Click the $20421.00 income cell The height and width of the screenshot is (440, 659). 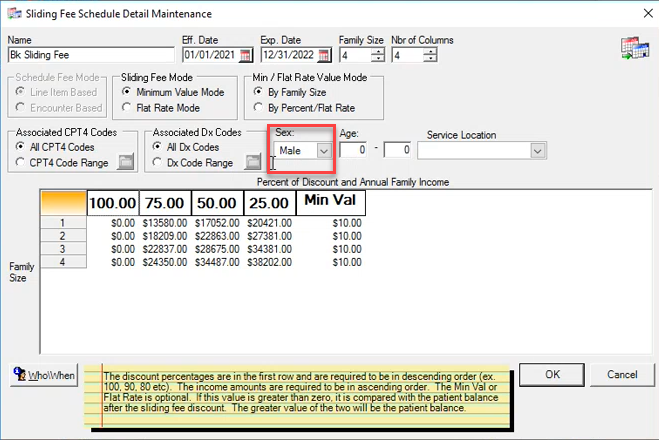[x=269, y=223]
